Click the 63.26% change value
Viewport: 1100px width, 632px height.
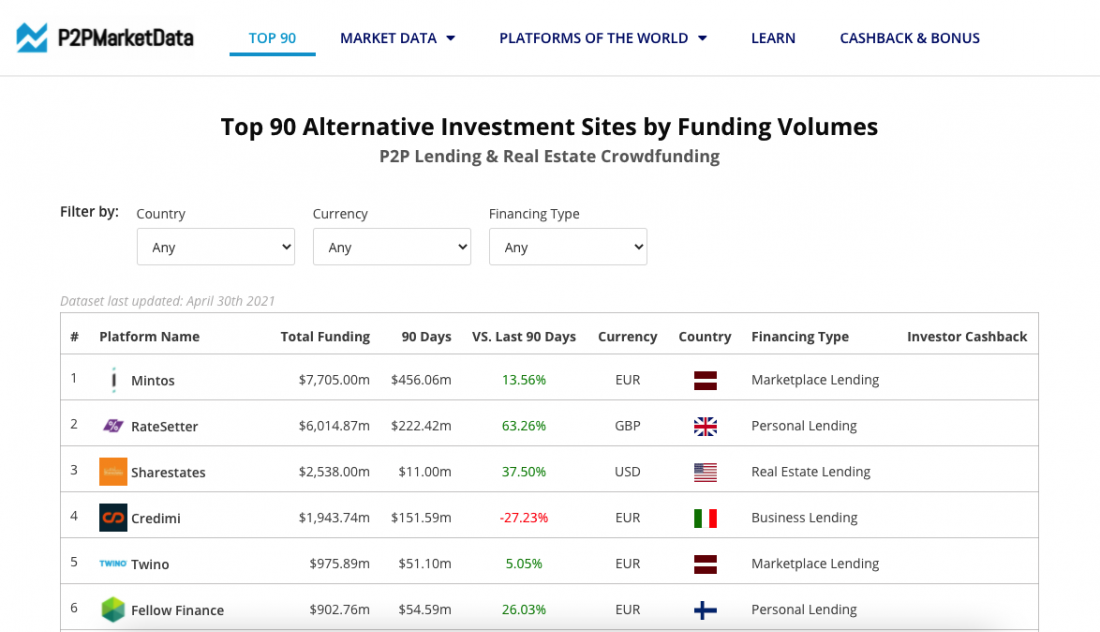point(524,426)
